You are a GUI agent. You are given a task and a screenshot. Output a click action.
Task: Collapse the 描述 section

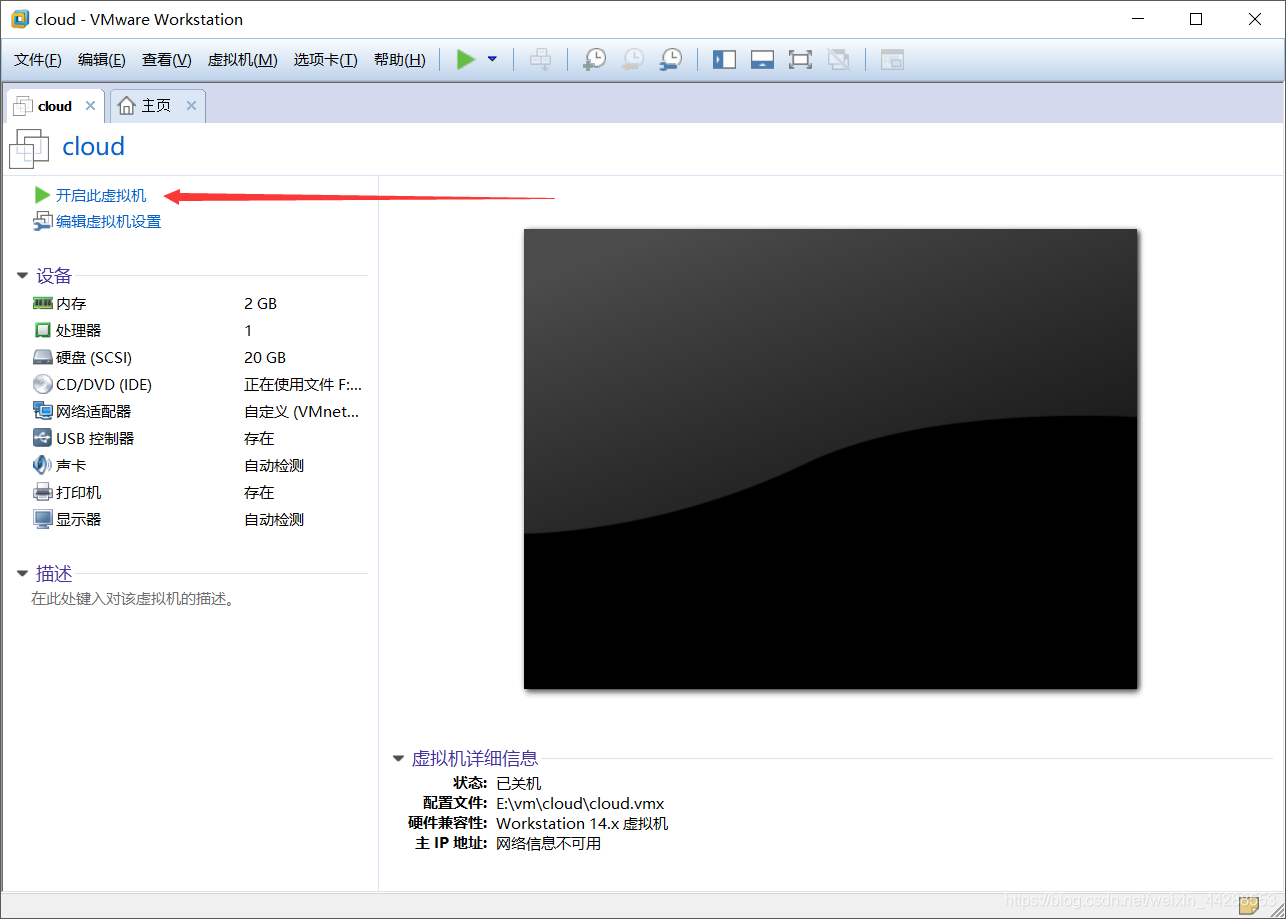click(x=22, y=574)
